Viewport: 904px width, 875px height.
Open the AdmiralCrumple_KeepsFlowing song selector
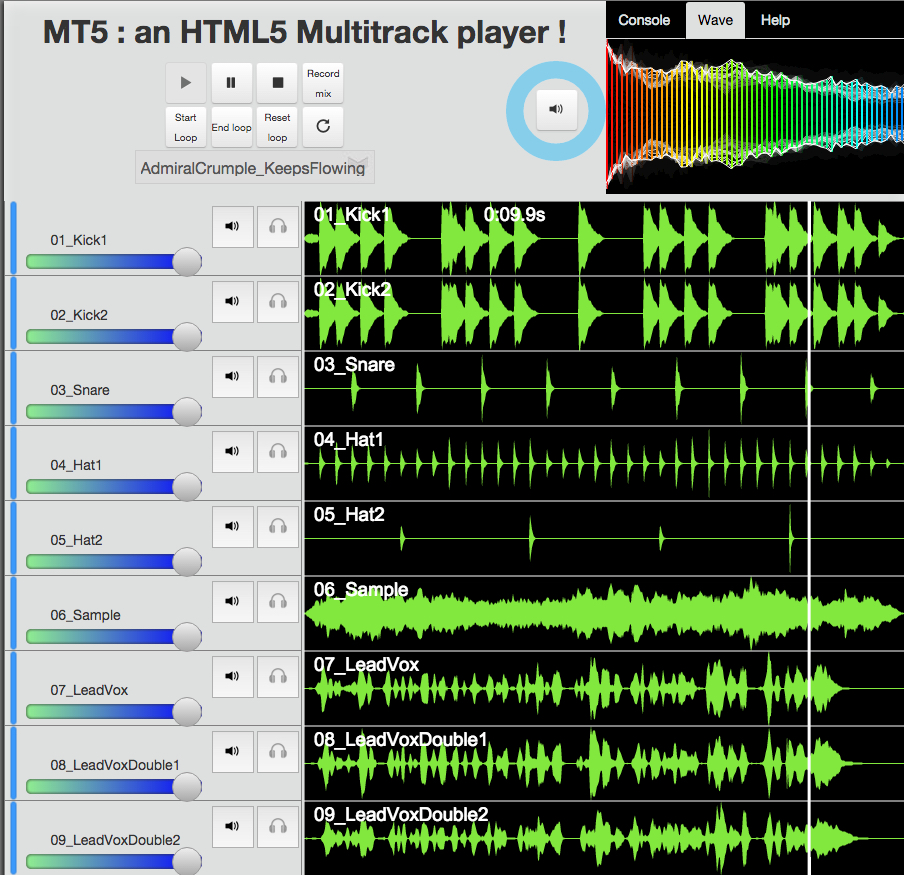254,166
